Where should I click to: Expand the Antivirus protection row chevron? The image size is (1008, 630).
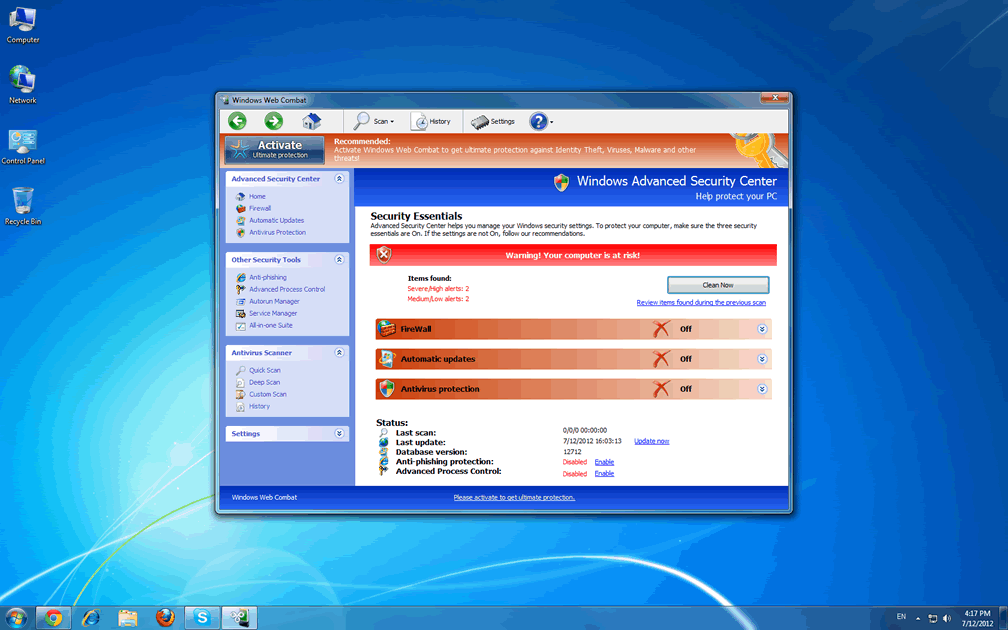762,389
